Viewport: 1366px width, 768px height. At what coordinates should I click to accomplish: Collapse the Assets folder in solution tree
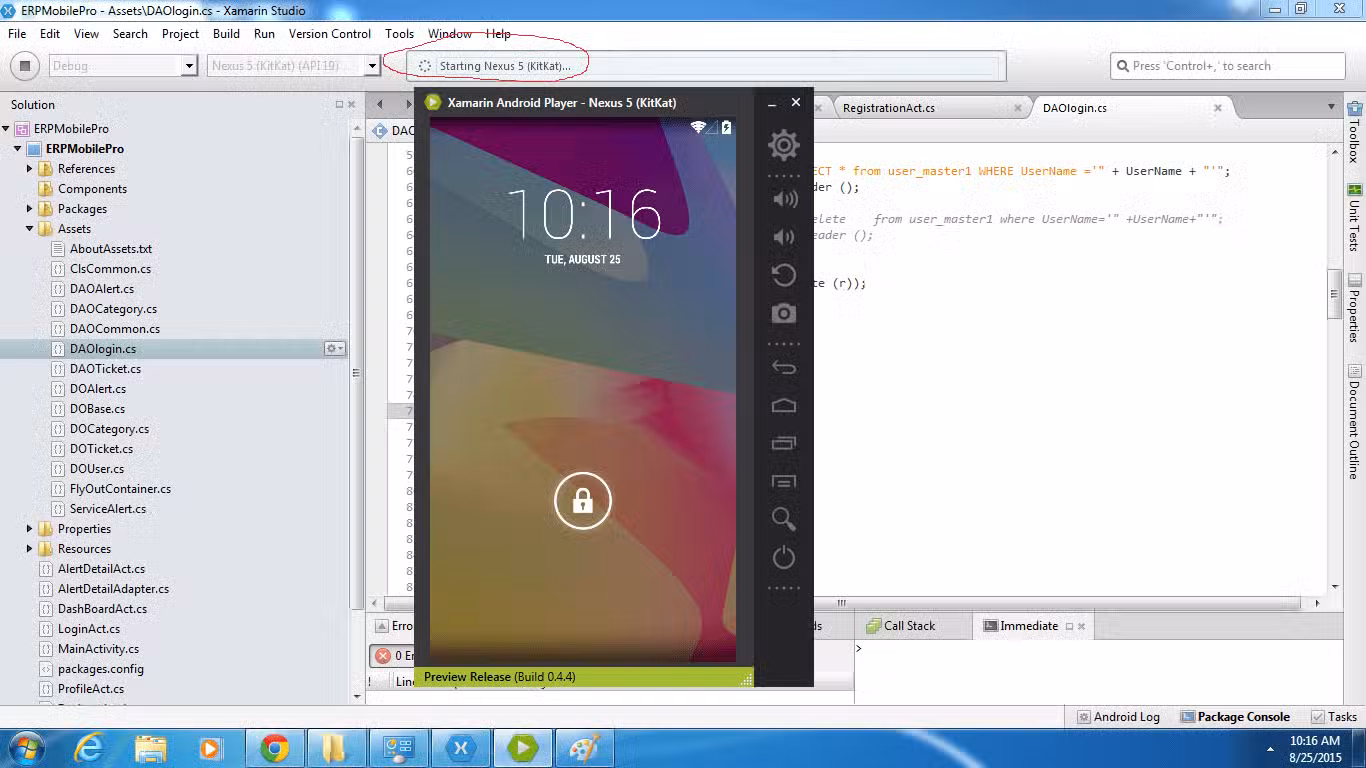[30, 229]
